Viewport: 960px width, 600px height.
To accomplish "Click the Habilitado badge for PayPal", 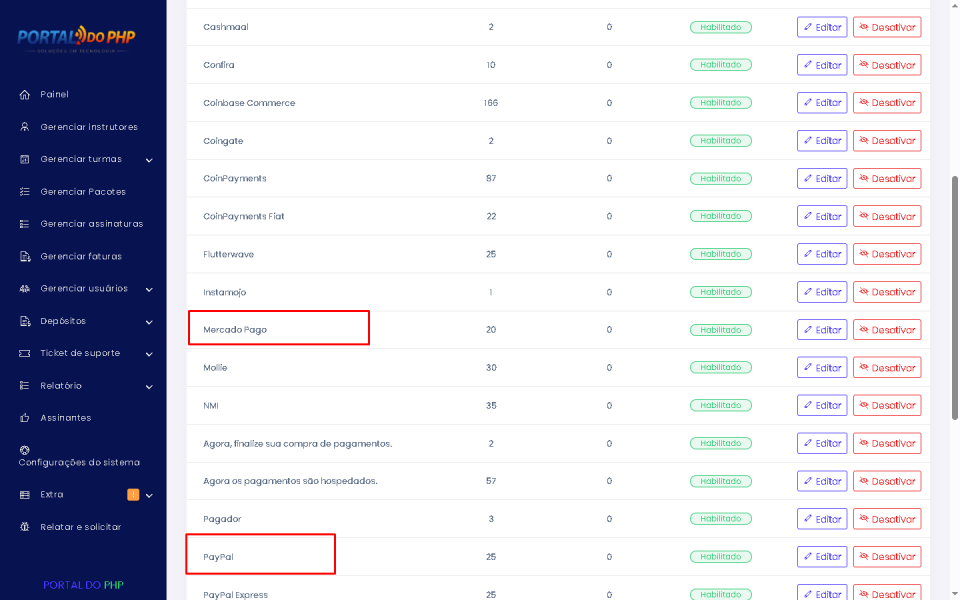I will pyautogui.click(x=721, y=557).
